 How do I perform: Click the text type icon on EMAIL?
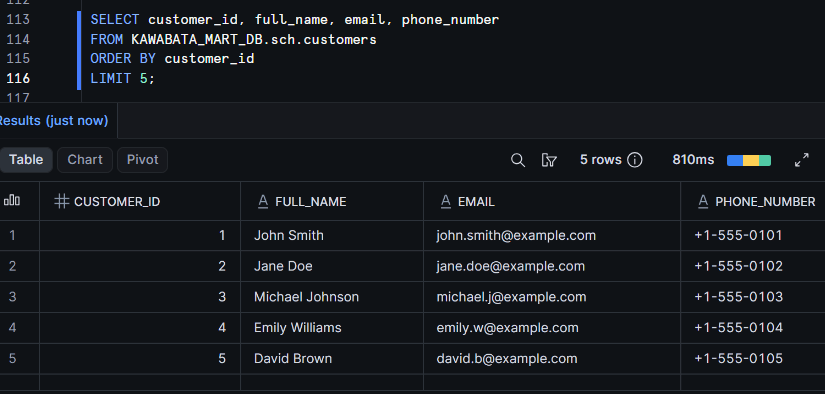pos(446,201)
